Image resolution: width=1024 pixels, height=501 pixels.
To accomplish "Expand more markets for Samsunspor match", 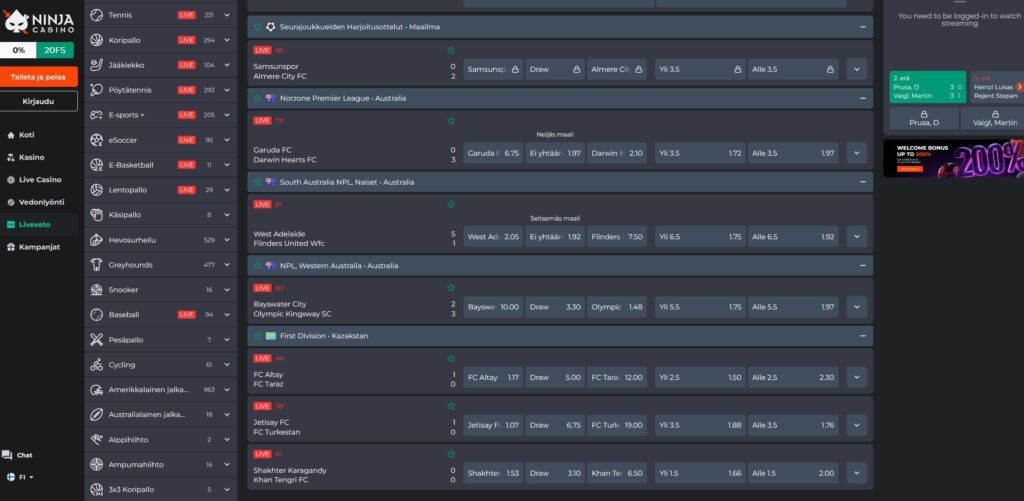I will [856, 69].
